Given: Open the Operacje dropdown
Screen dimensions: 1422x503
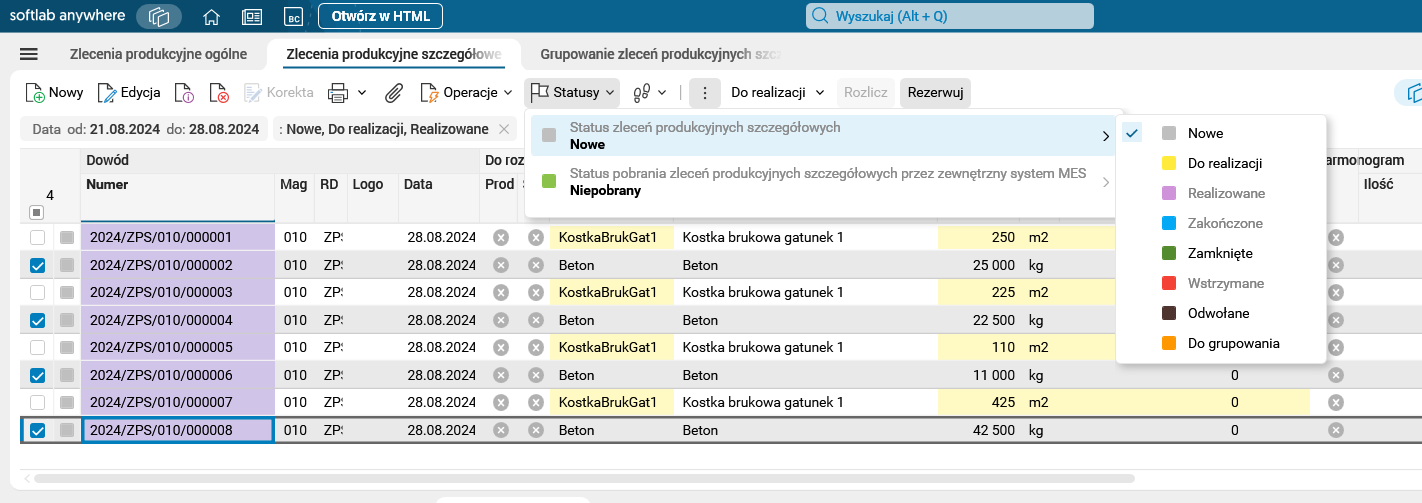Looking at the screenshot, I should pyautogui.click(x=466, y=93).
